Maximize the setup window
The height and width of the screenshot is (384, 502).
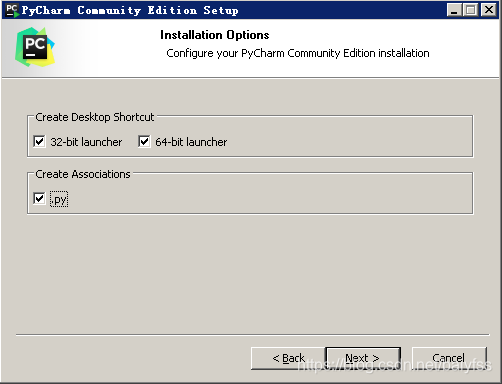(x=471, y=10)
